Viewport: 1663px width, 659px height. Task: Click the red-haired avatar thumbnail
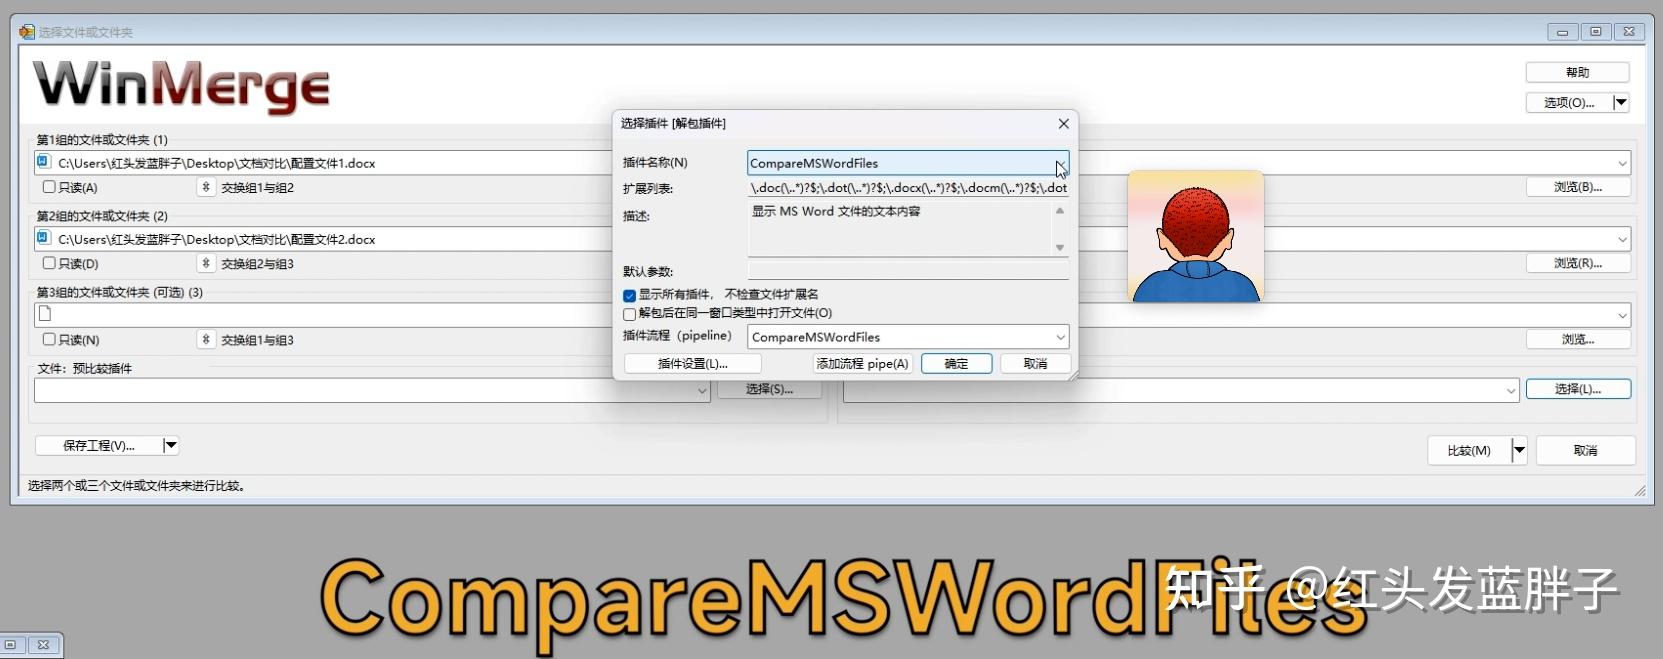(1195, 236)
